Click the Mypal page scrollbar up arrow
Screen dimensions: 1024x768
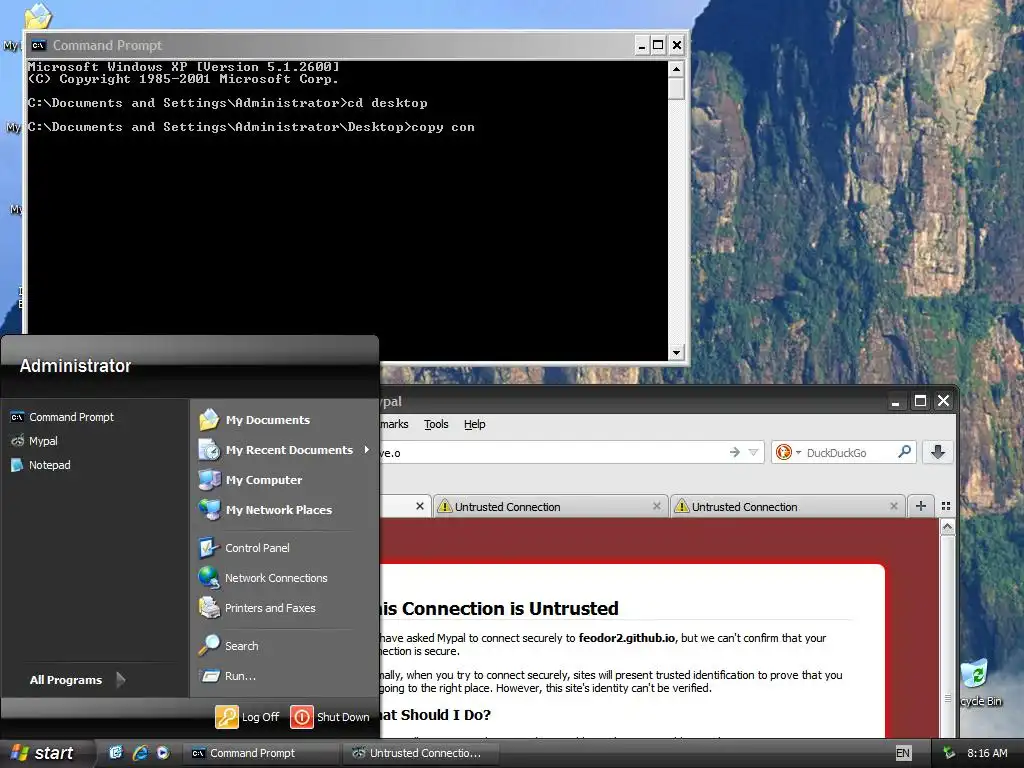[x=948, y=526]
